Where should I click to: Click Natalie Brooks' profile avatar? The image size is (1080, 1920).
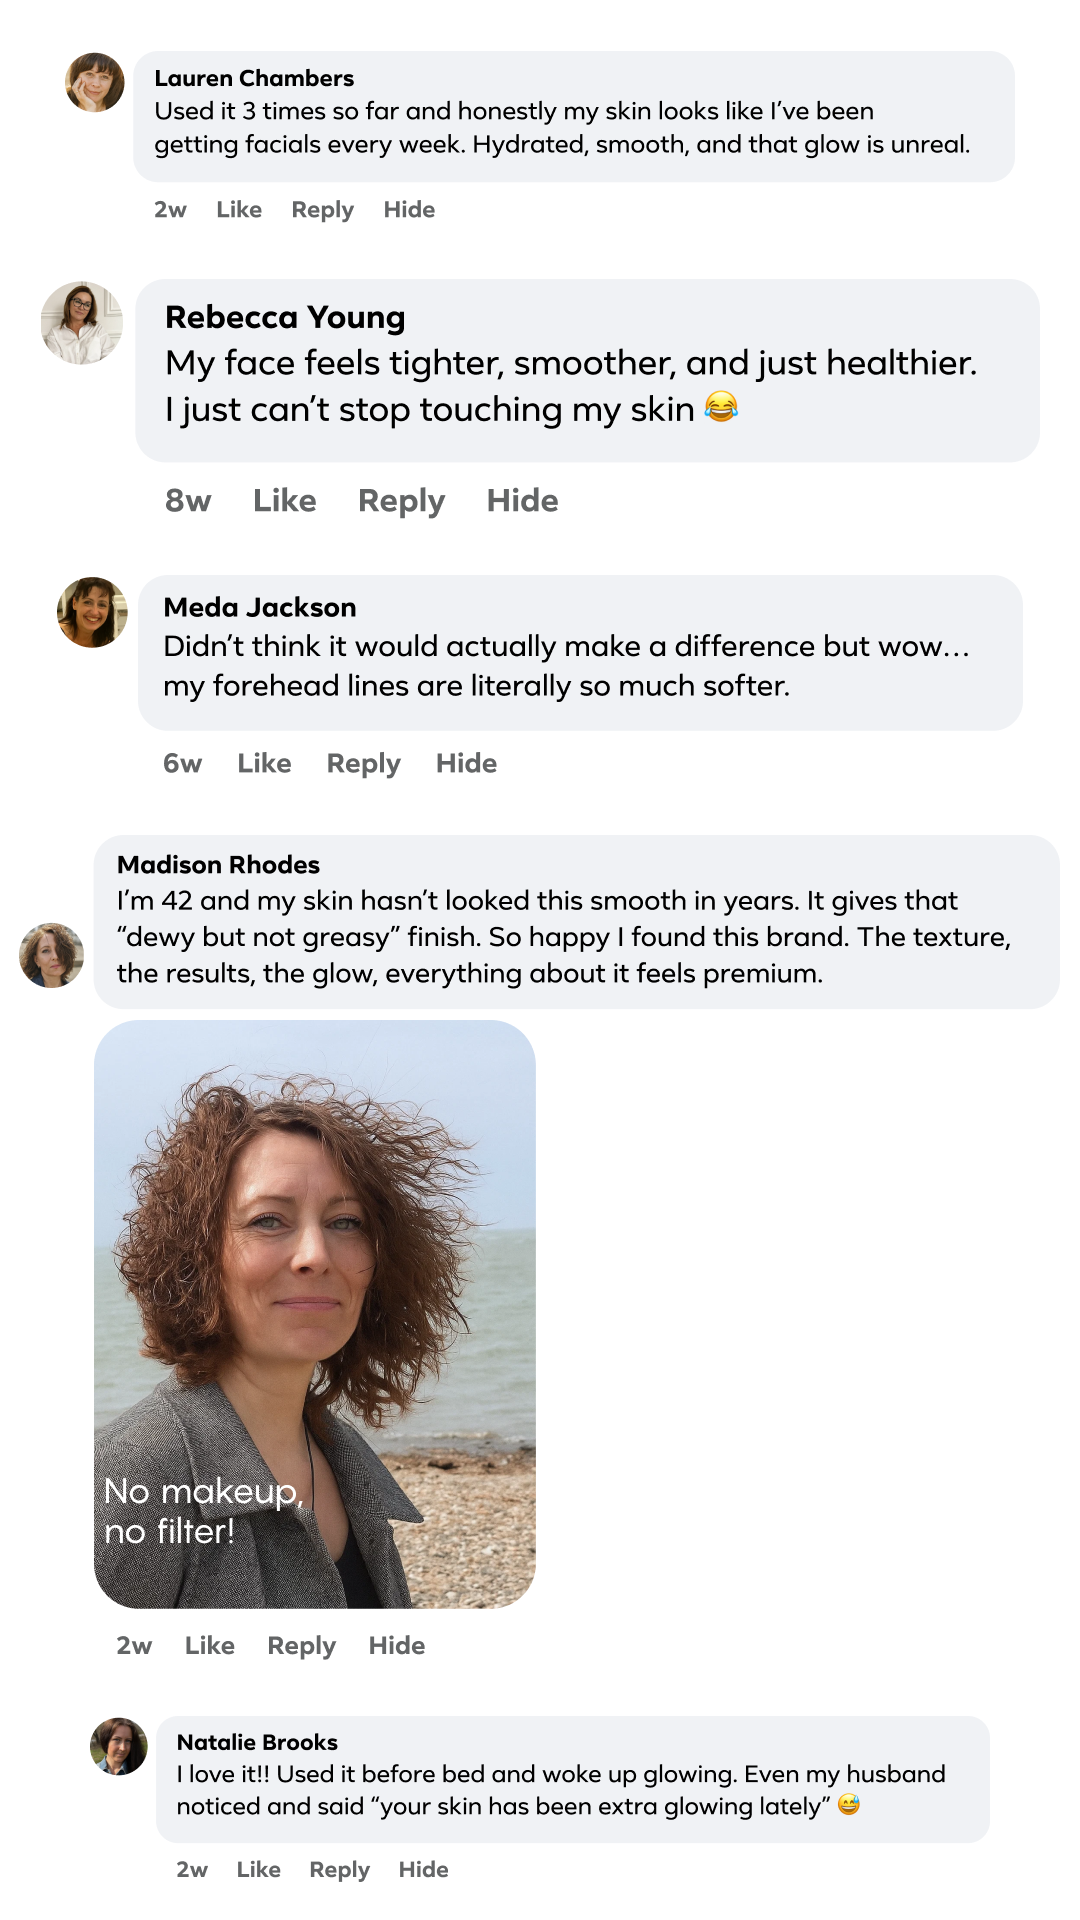pyautogui.click(x=119, y=1746)
